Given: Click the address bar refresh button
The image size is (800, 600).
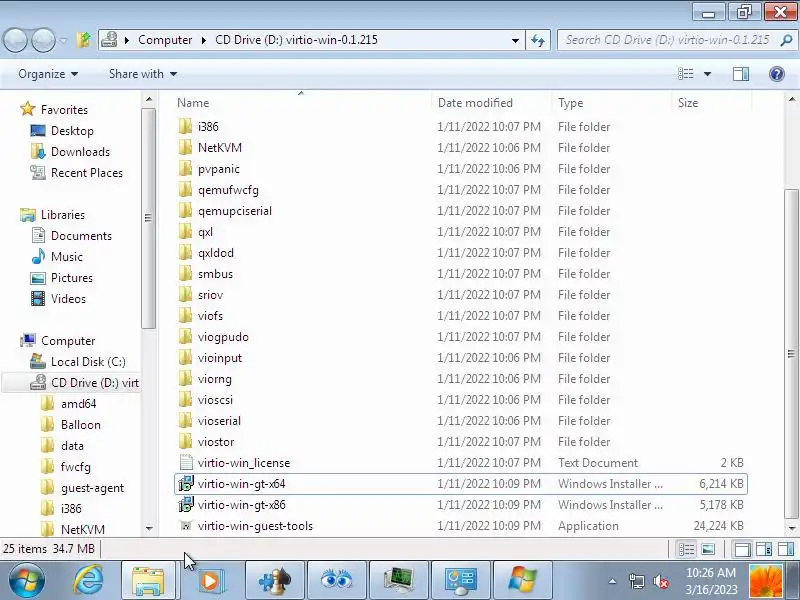Looking at the screenshot, I should [538, 40].
